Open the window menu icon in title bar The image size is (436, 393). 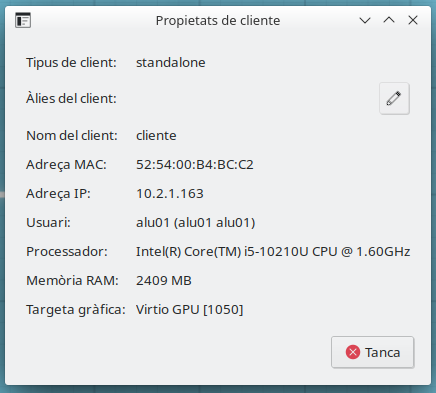pos(23,20)
